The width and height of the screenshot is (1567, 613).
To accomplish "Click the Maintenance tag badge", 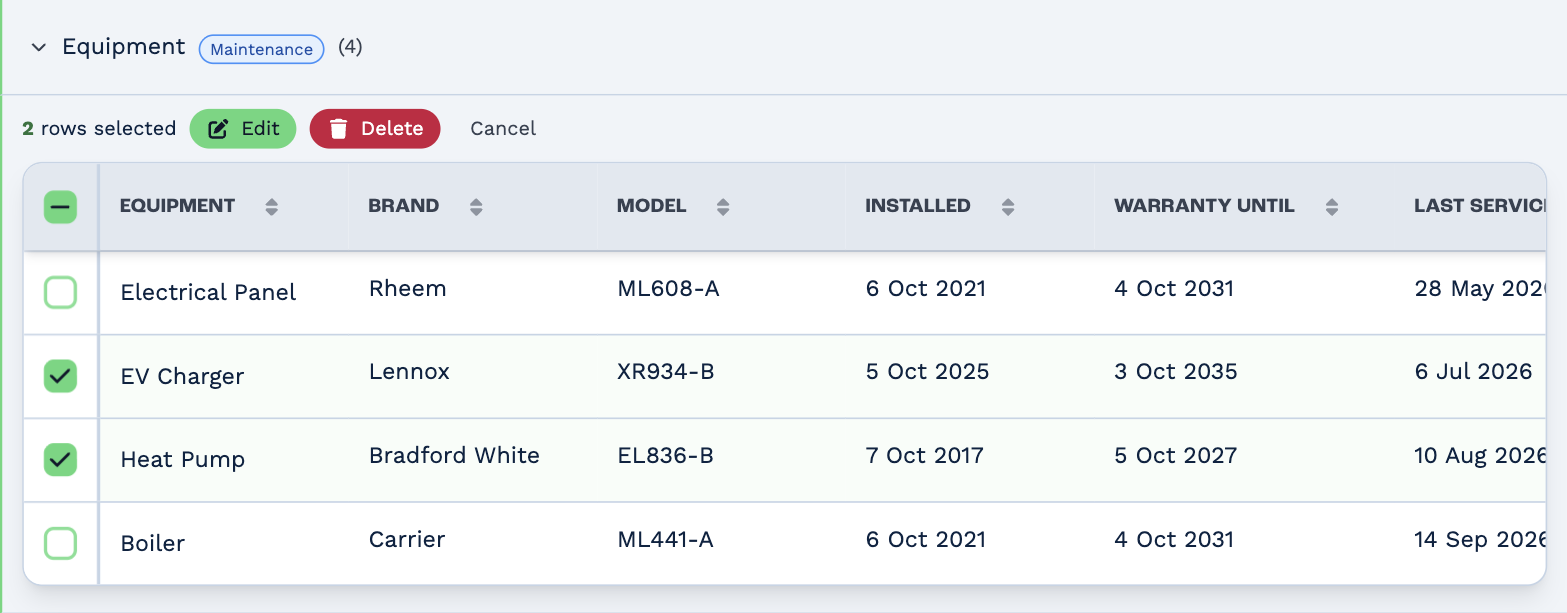I will tap(262, 49).
